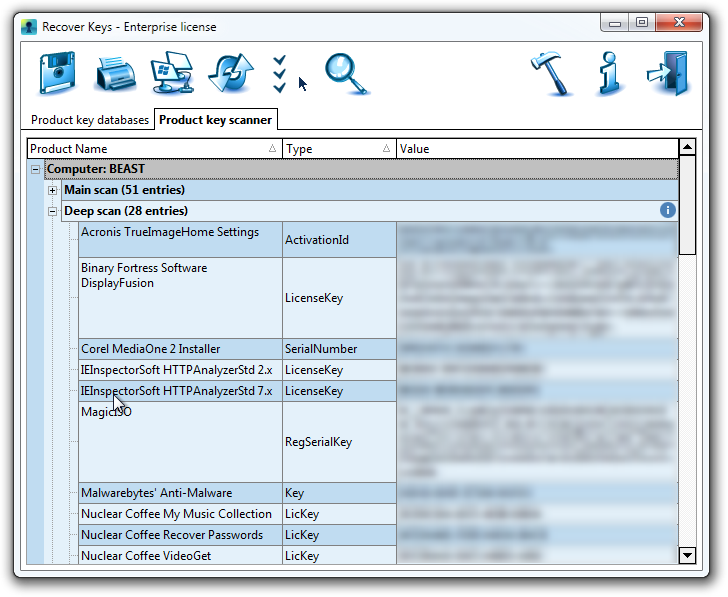Select Computer: BEAST row
This screenshot has width=728, height=597.
tap(361, 169)
